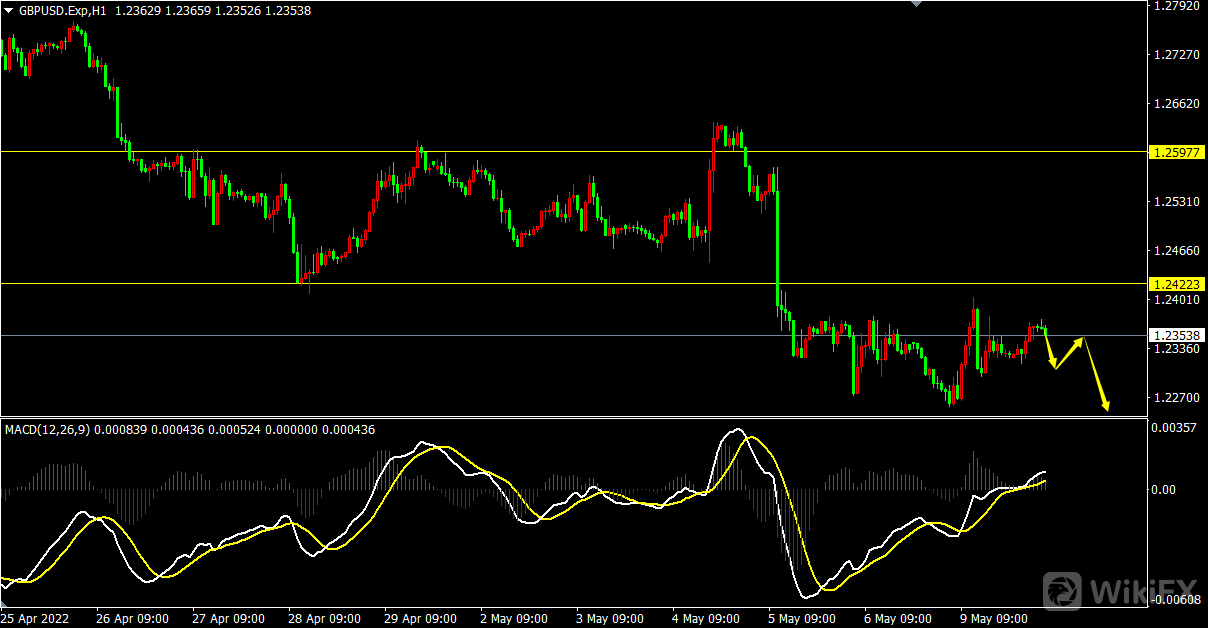1208x628 pixels.
Task: Open the chart menu triangle beside GBPUSD.Exp,H1
Action: 9,10
